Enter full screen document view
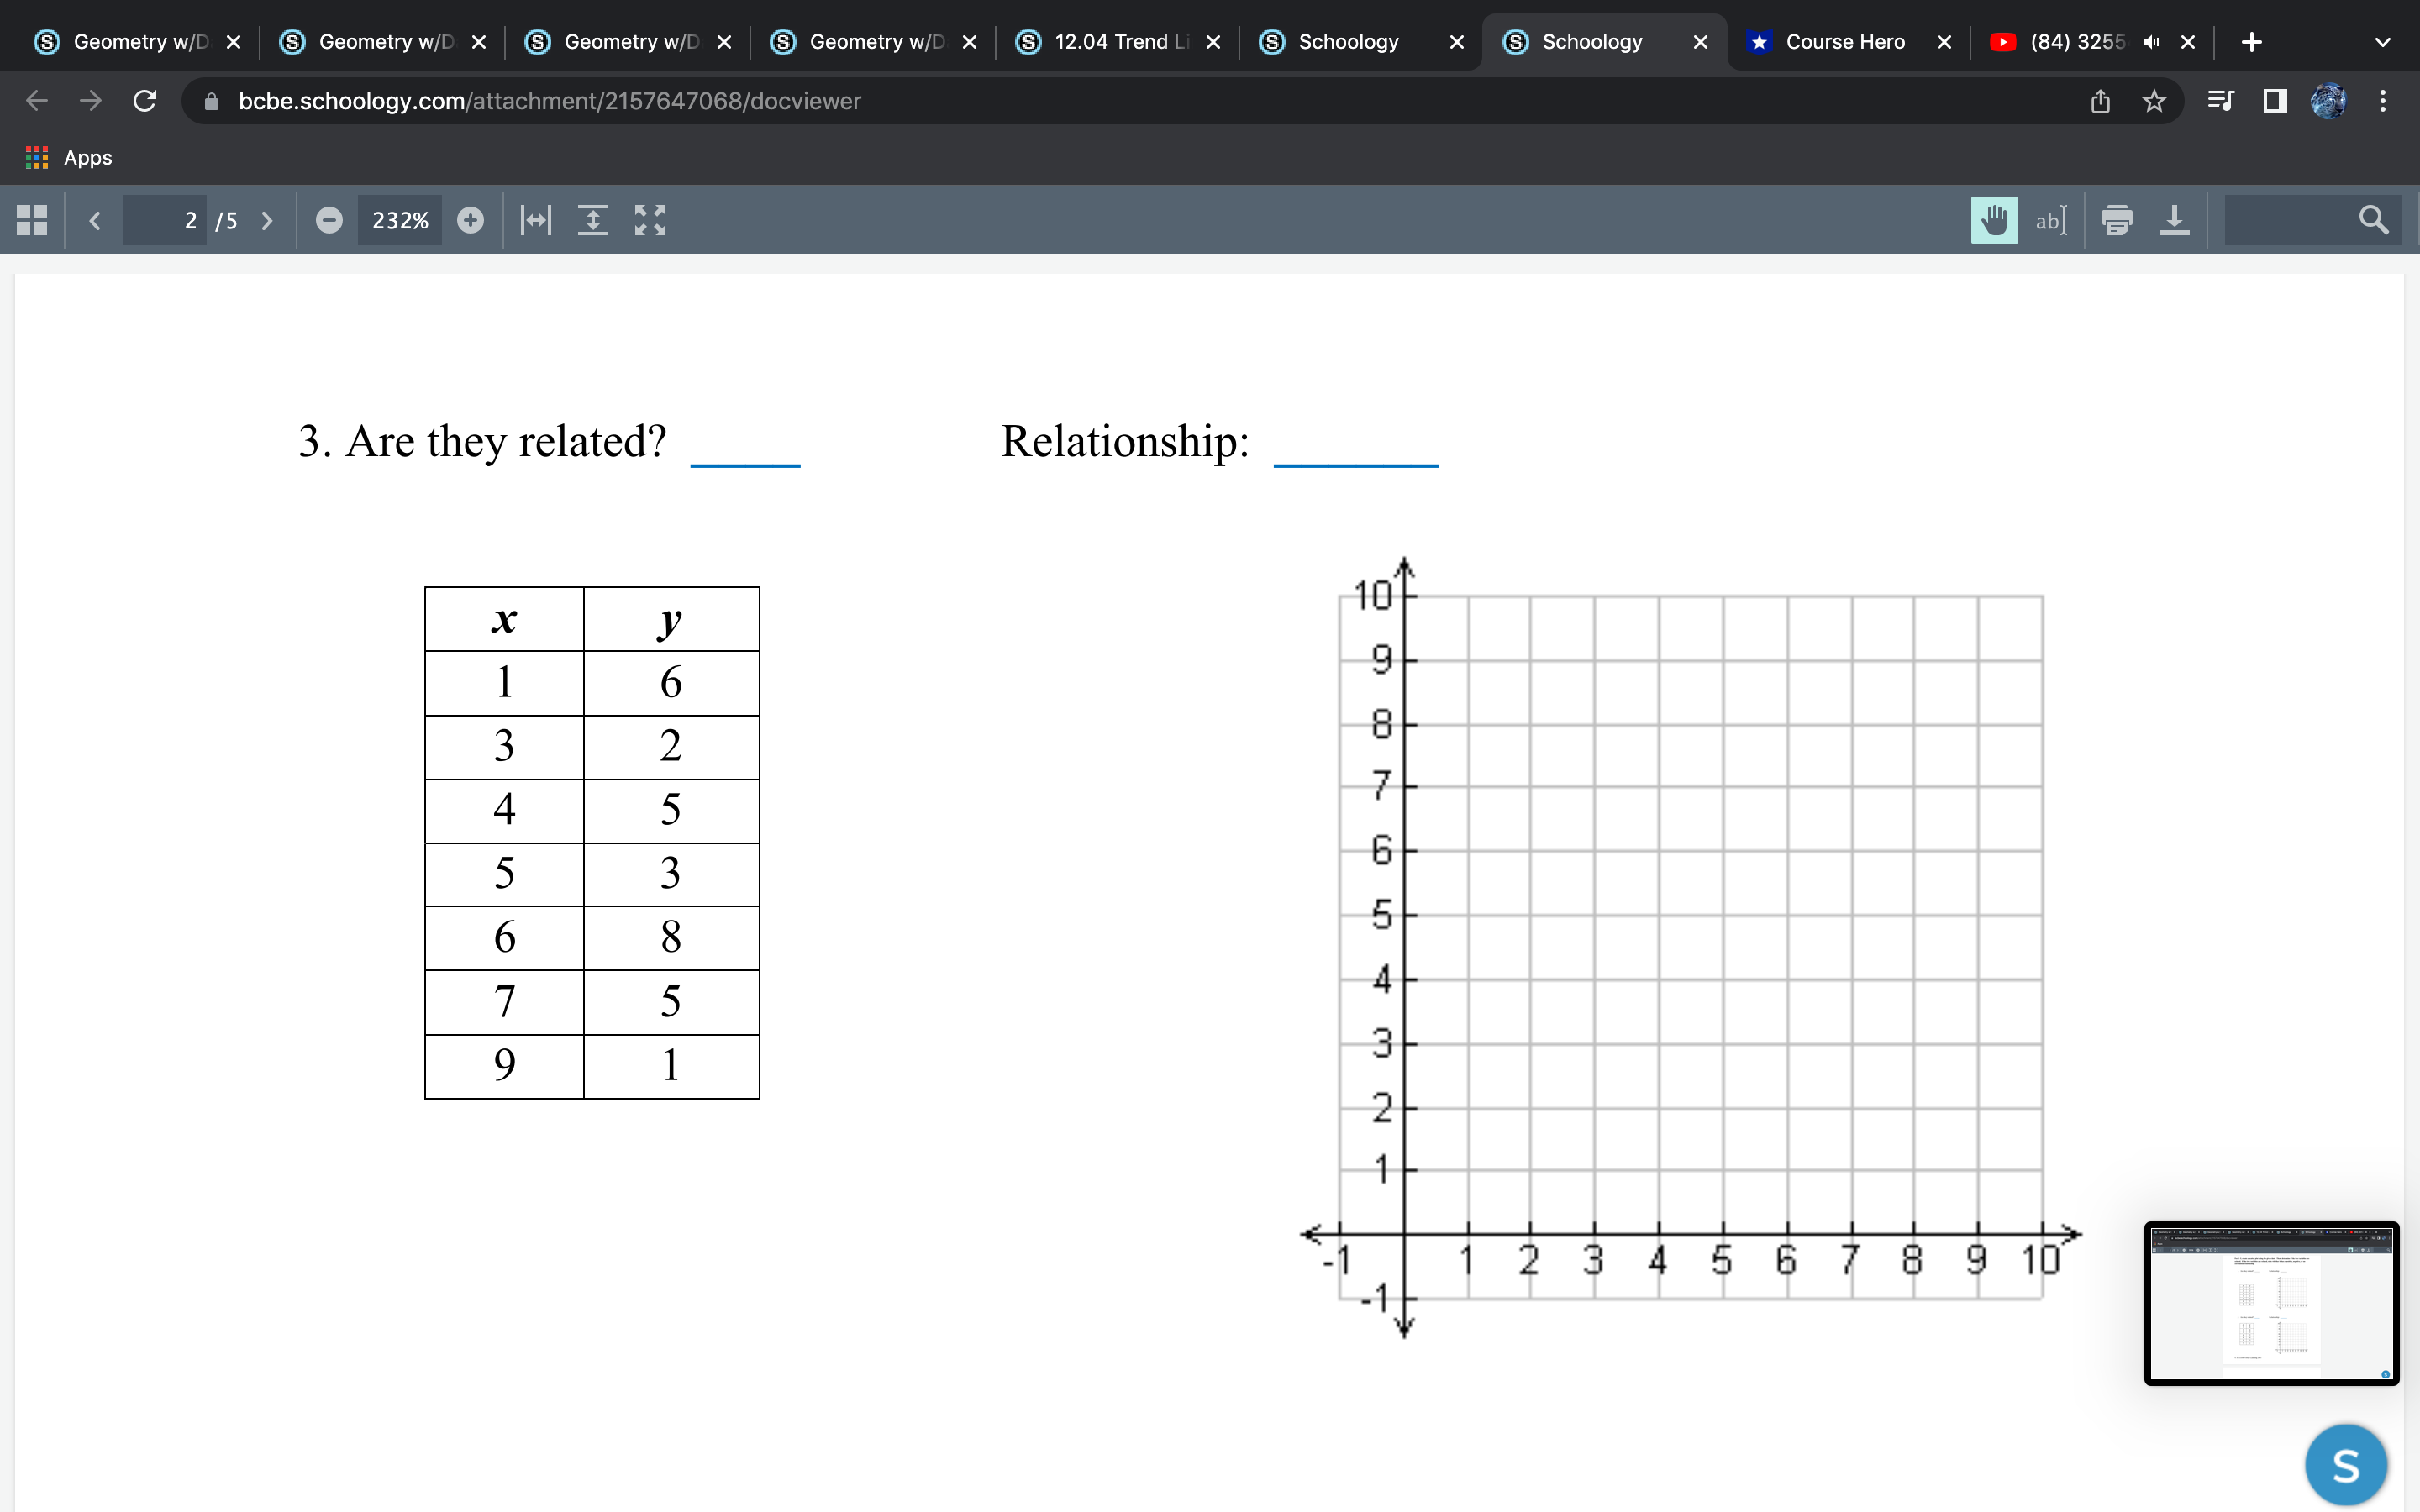This screenshot has width=2420, height=1512. pyautogui.click(x=650, y=220)
